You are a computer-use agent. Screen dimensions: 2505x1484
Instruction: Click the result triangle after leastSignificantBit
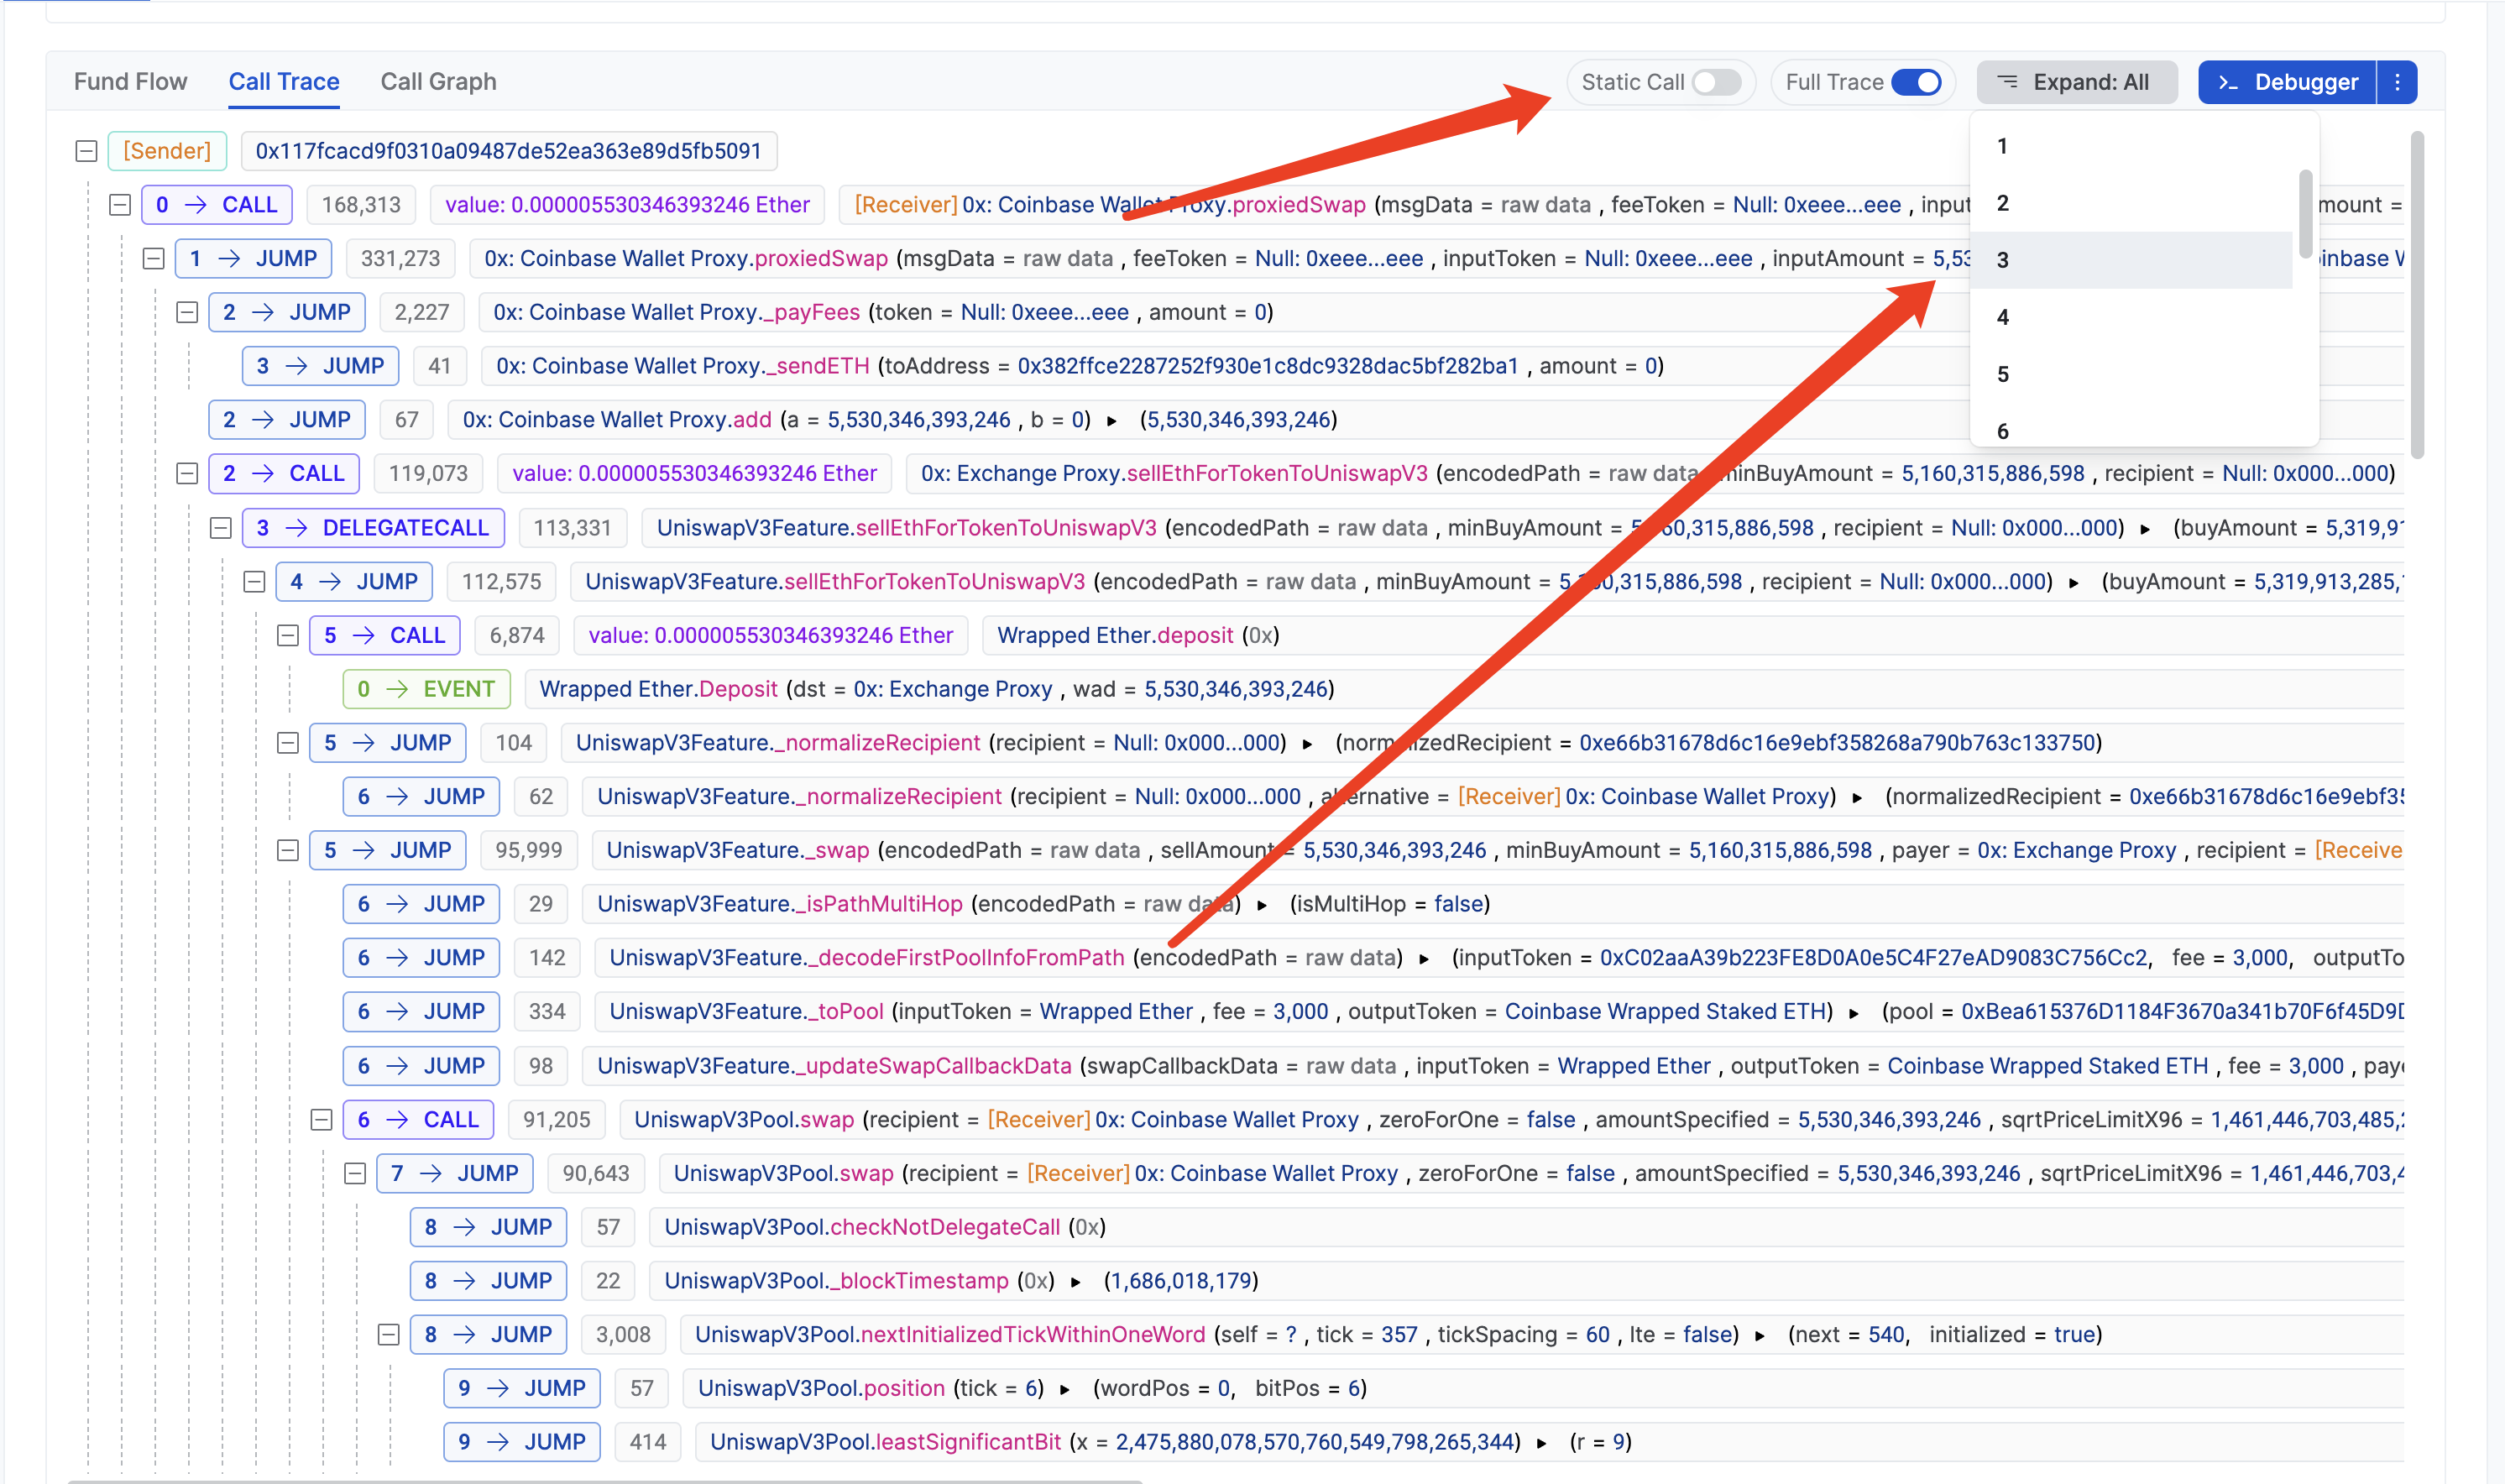1542,1443
